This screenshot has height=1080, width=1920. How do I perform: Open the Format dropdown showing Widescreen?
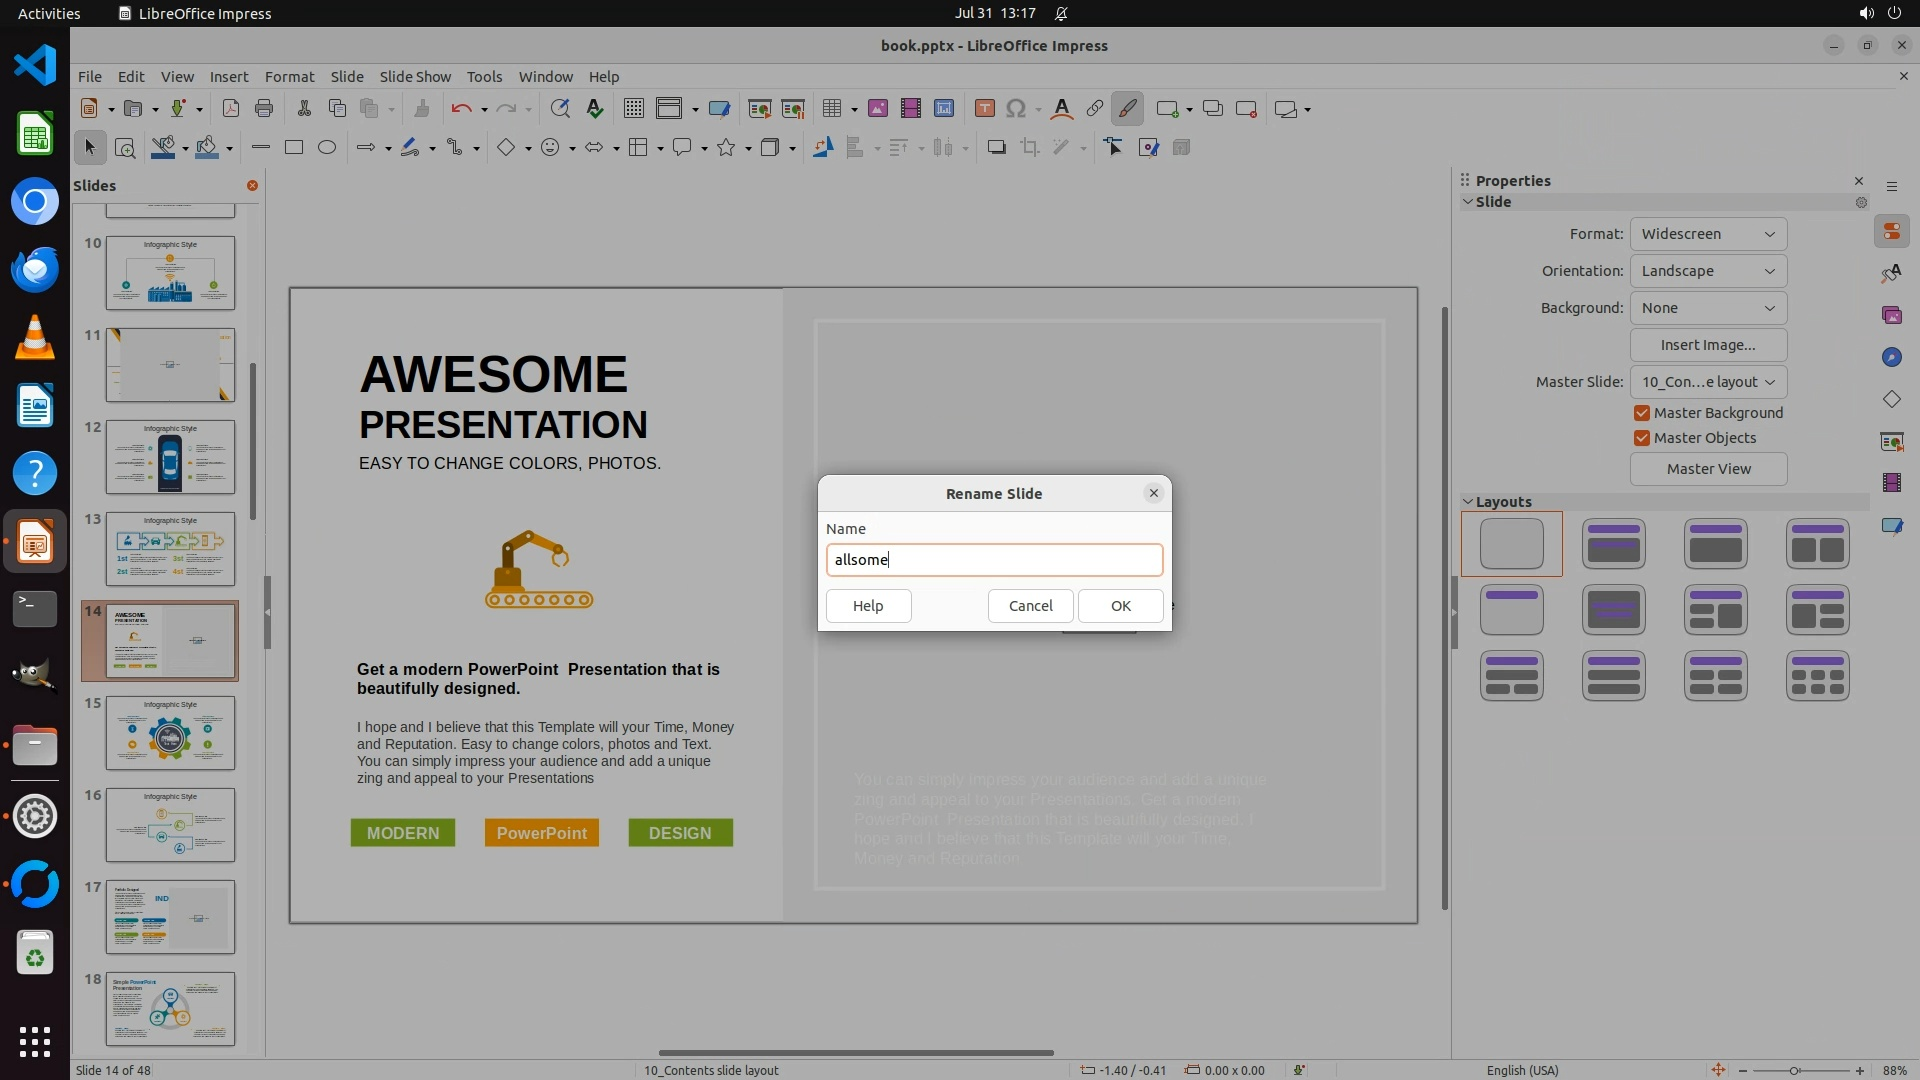(x=1708, y=234)
